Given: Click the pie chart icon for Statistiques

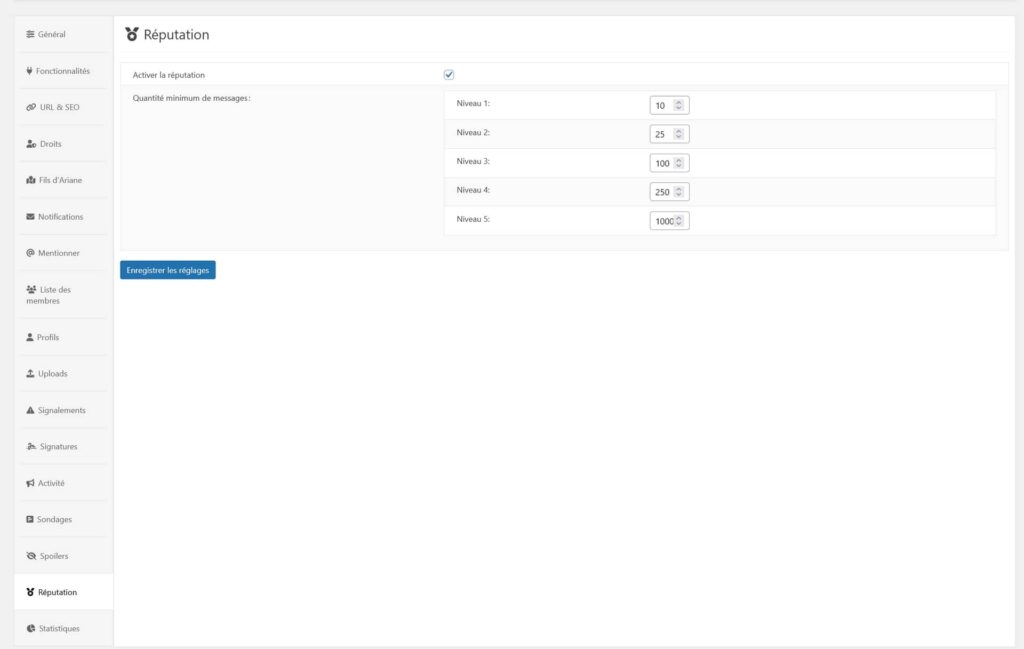Looking at the screenshot, I should click(31, 628).
